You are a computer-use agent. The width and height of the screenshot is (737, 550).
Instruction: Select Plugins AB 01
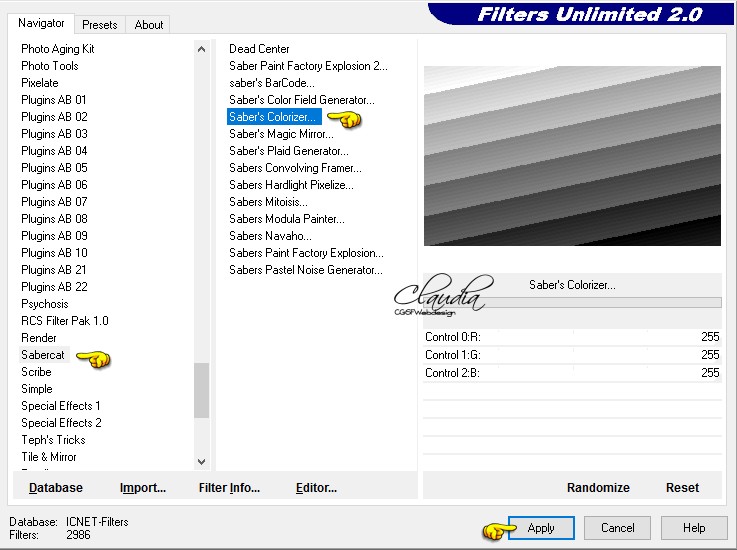[54, 100]
